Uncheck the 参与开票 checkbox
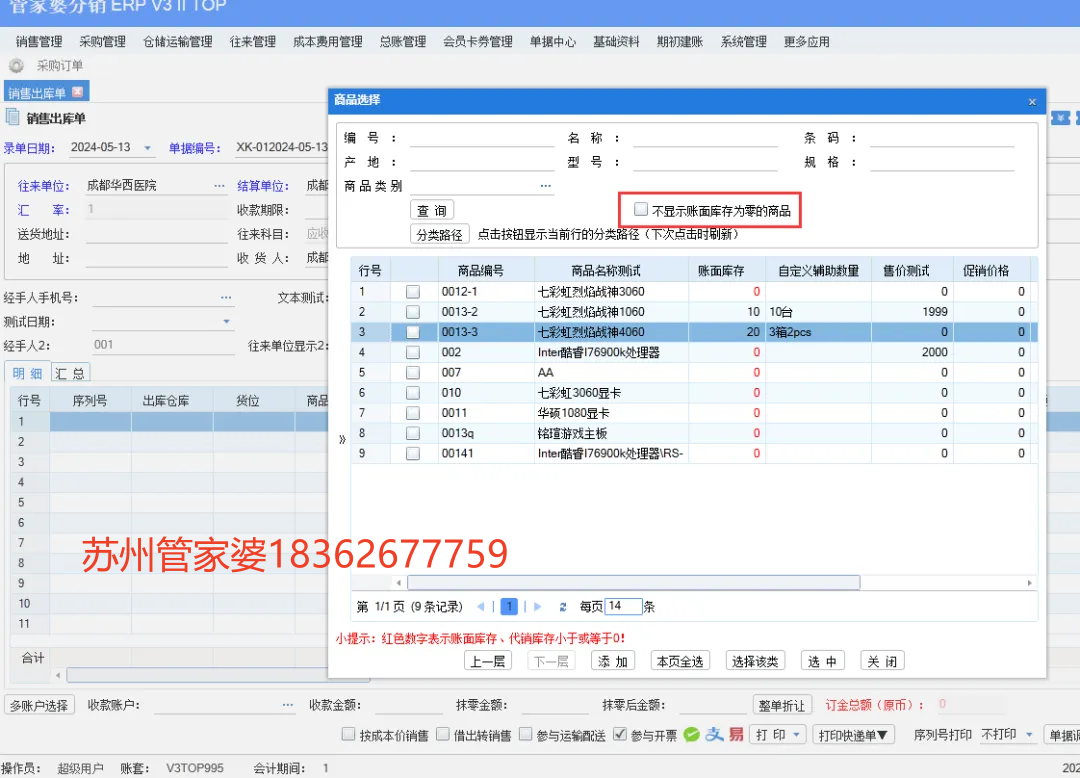1080x778 pixels. point(620,735)
